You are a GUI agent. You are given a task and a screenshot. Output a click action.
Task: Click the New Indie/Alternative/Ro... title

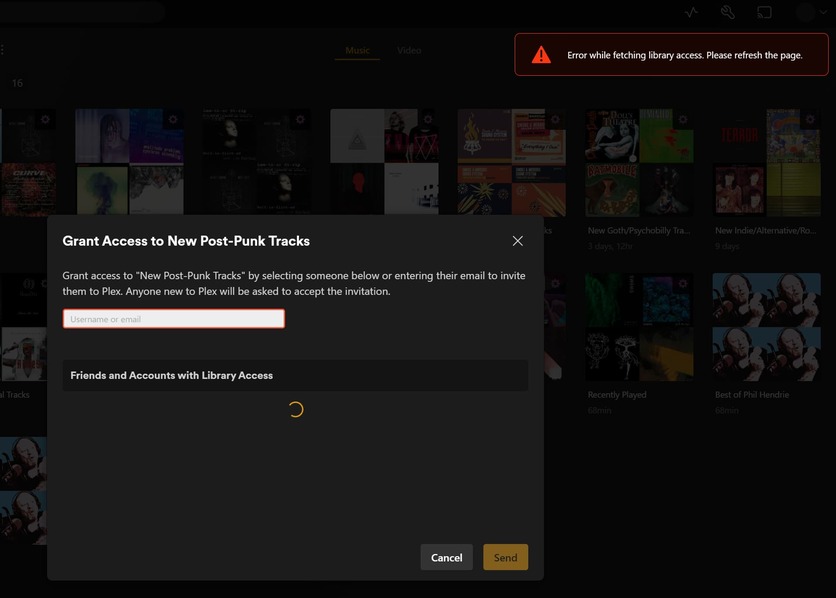pos(766,230)
